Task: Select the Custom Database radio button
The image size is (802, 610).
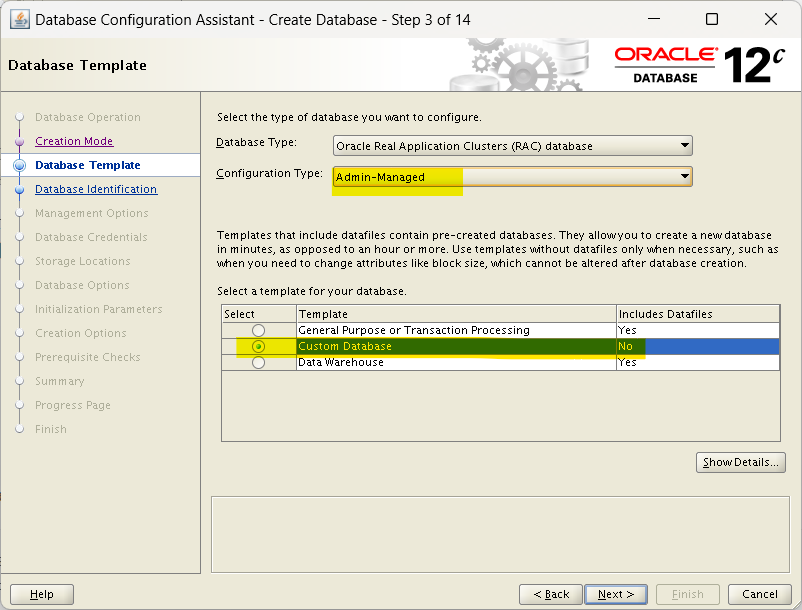Action: tap(258, 346)
